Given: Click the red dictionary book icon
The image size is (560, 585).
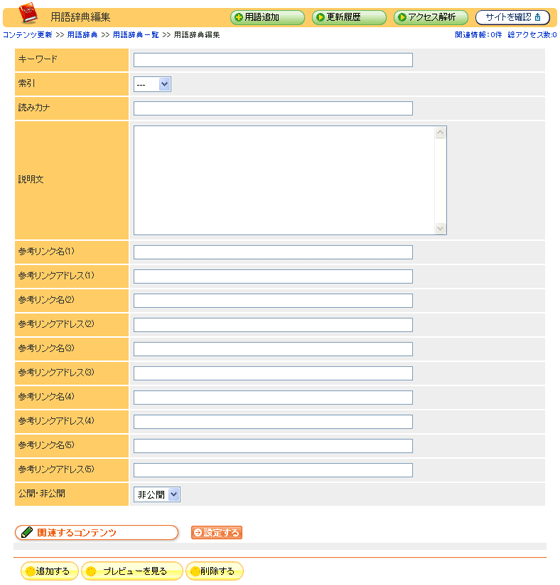Looking at the screenshot, I should pyautogui.click(x=29, y=13).
